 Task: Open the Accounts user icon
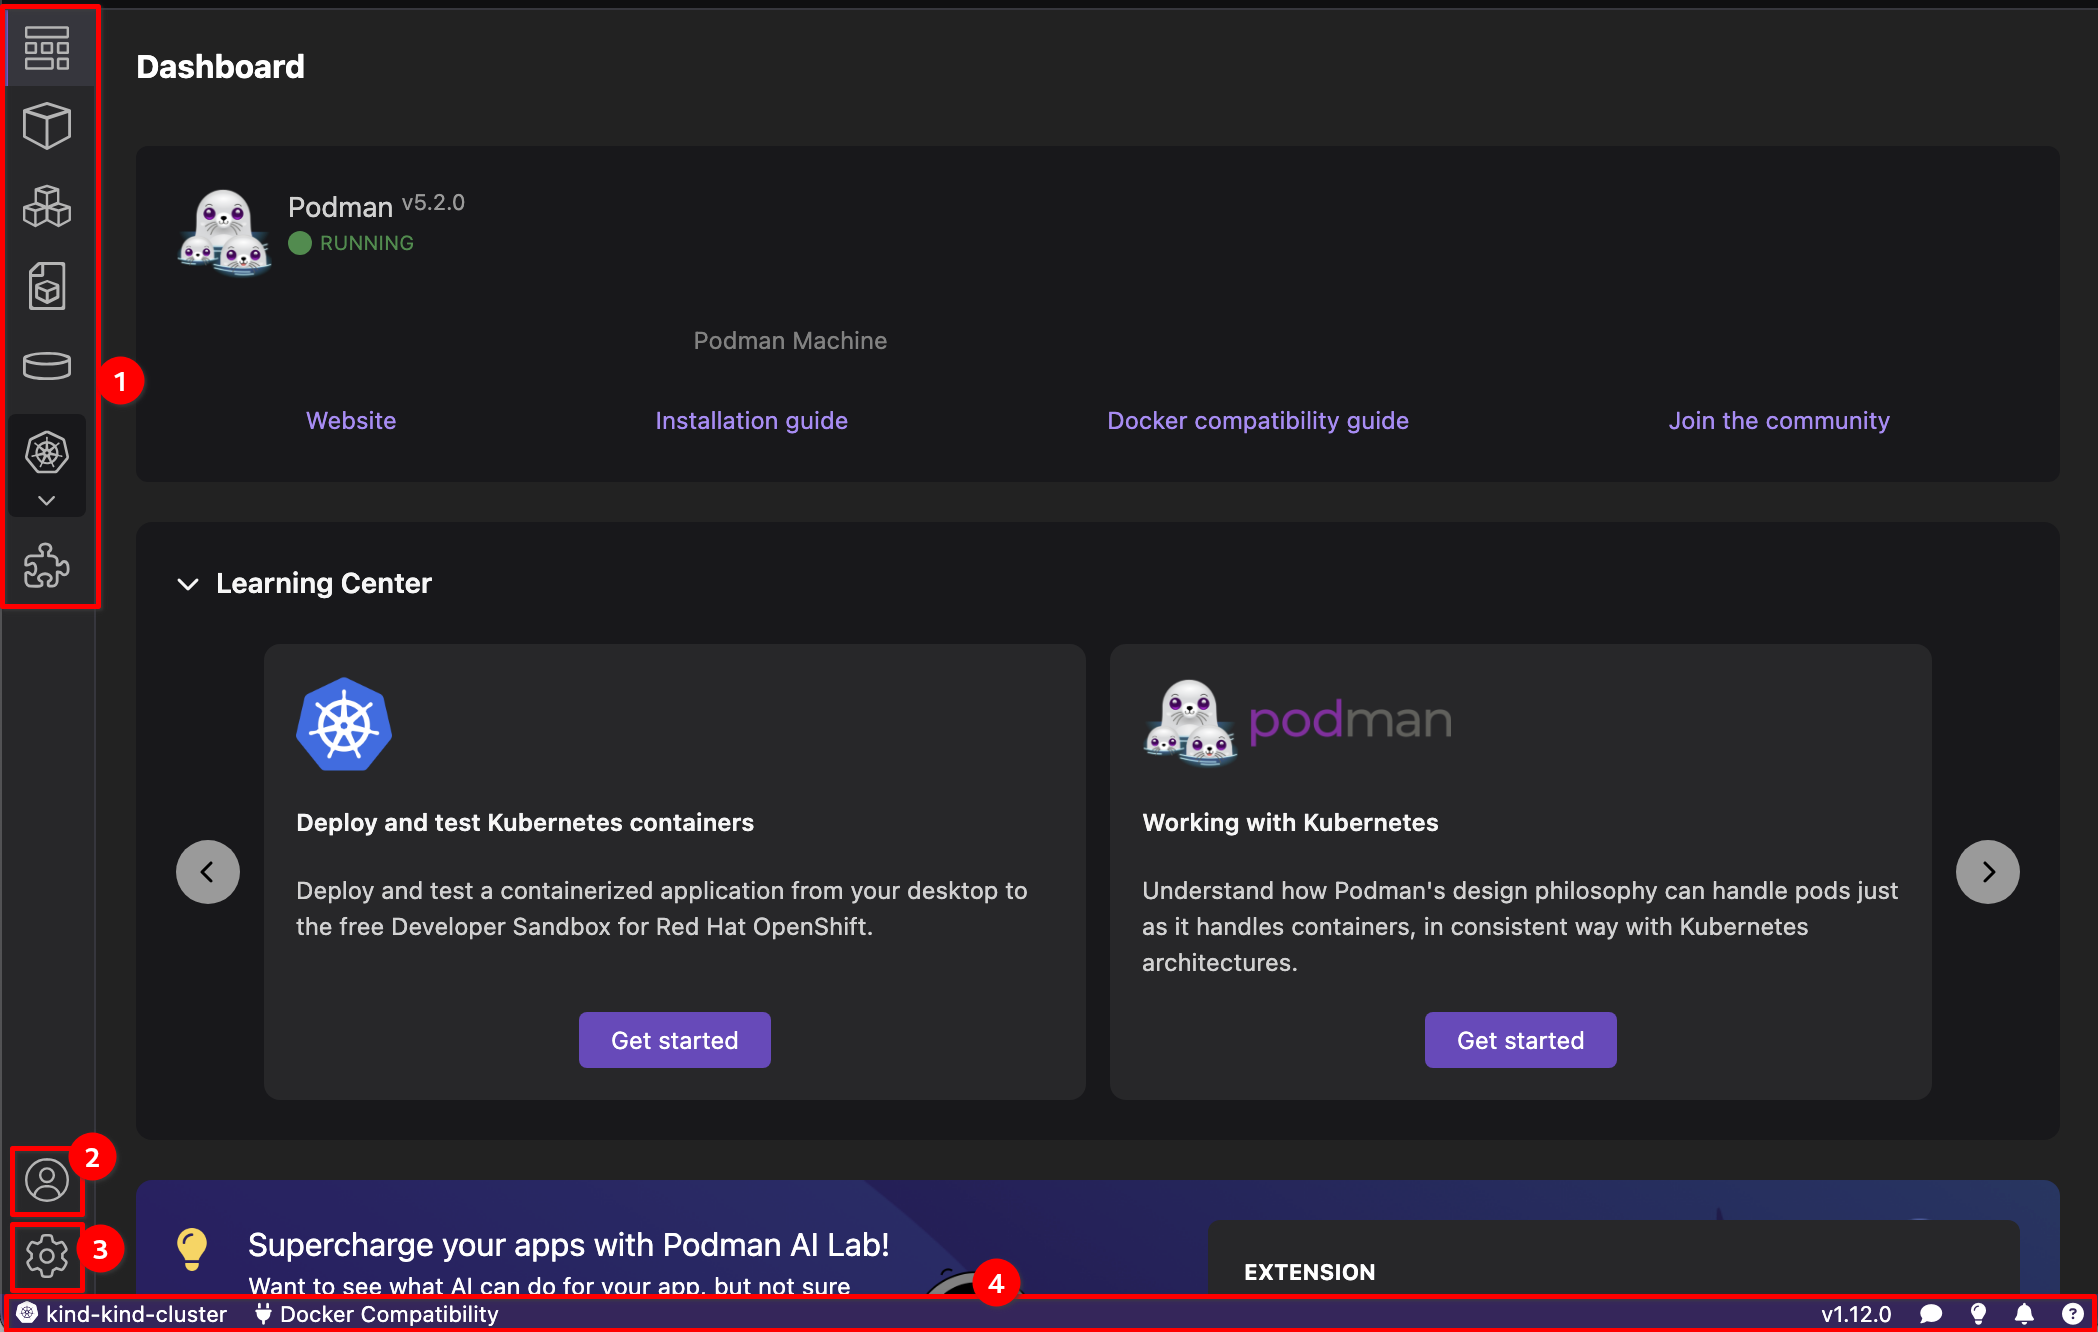point(47,1181)
